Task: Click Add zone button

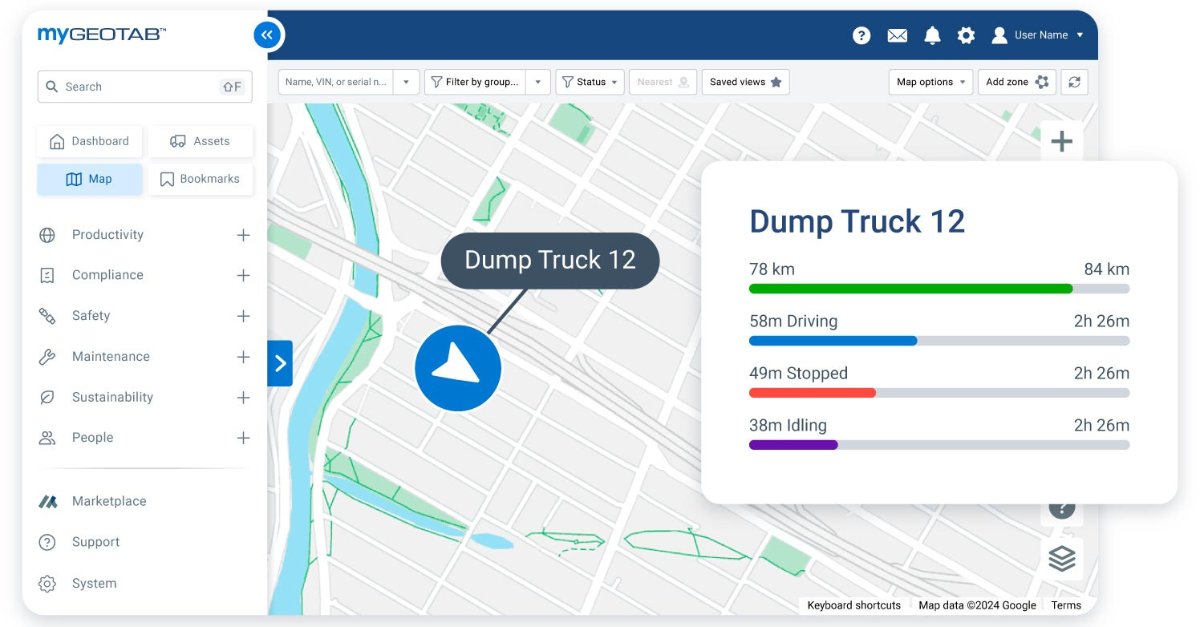Action: pyautogui.click(x=1017, y=82)
